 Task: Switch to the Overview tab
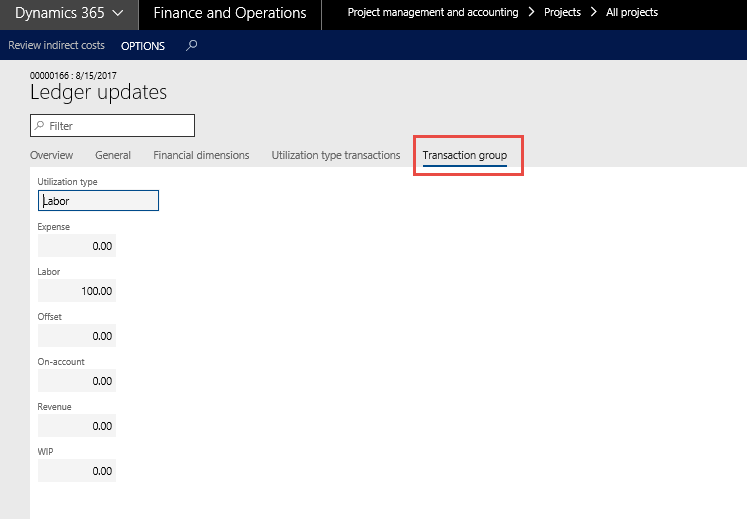(x=52, y=155)
